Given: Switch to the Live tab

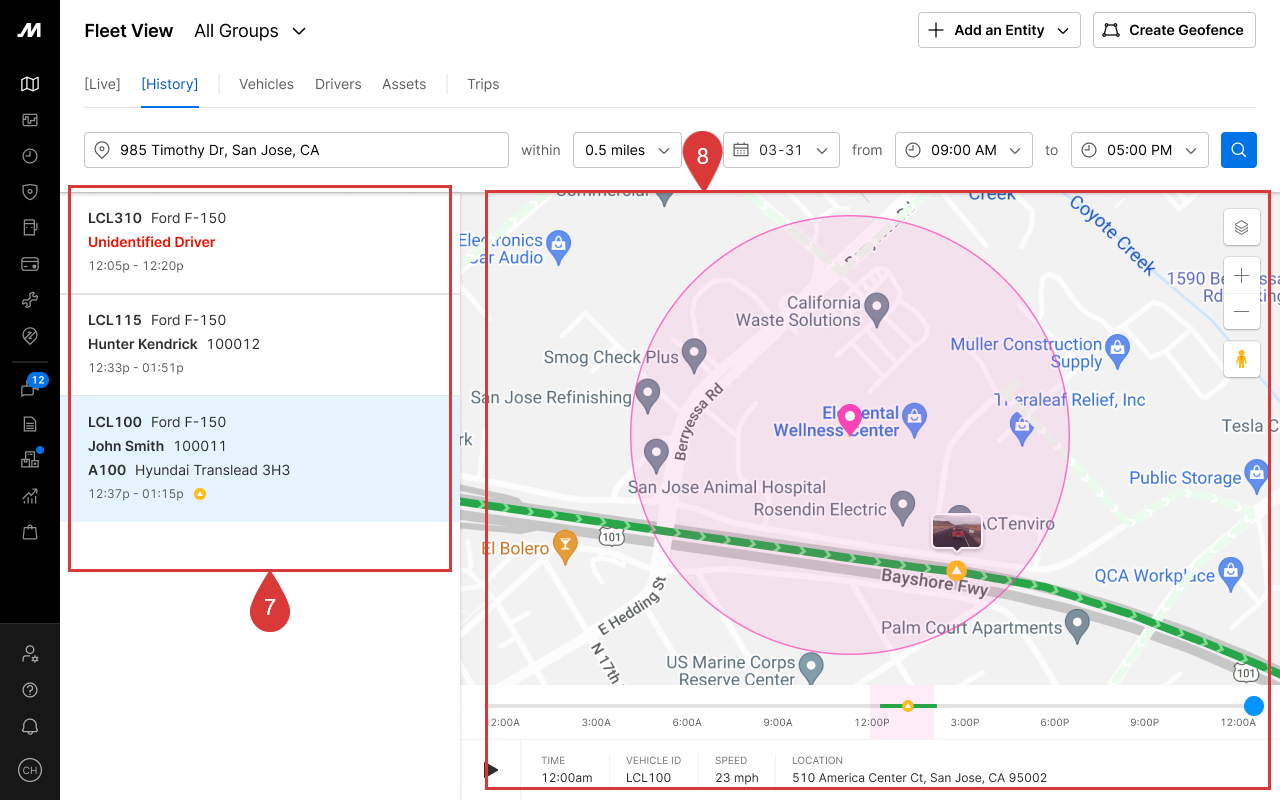Looking at the screenshot, I should pos(102,84).
